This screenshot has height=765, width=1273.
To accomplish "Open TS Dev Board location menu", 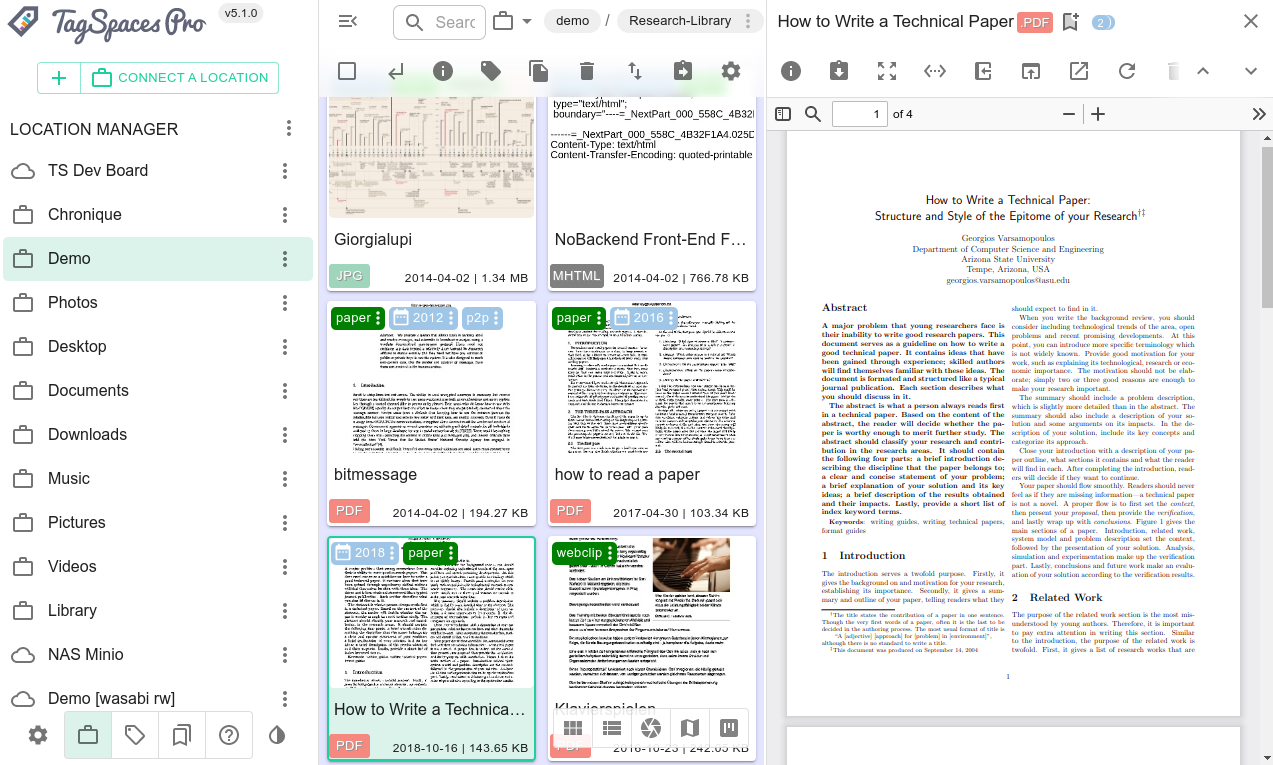I will 285,171.
